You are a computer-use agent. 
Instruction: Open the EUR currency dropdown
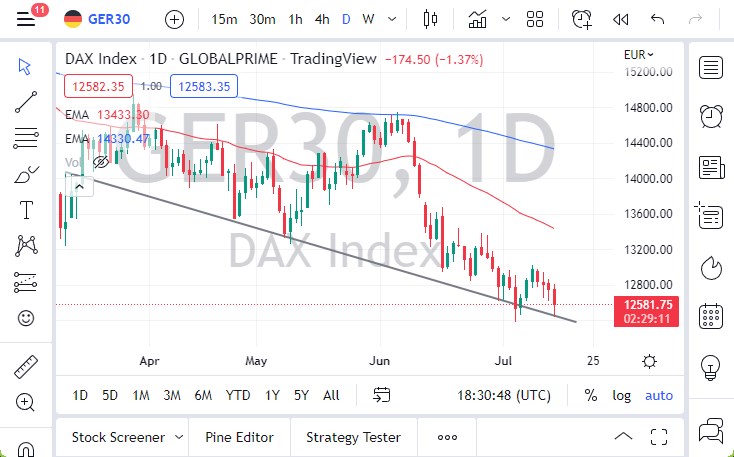[x=638, y=54]
